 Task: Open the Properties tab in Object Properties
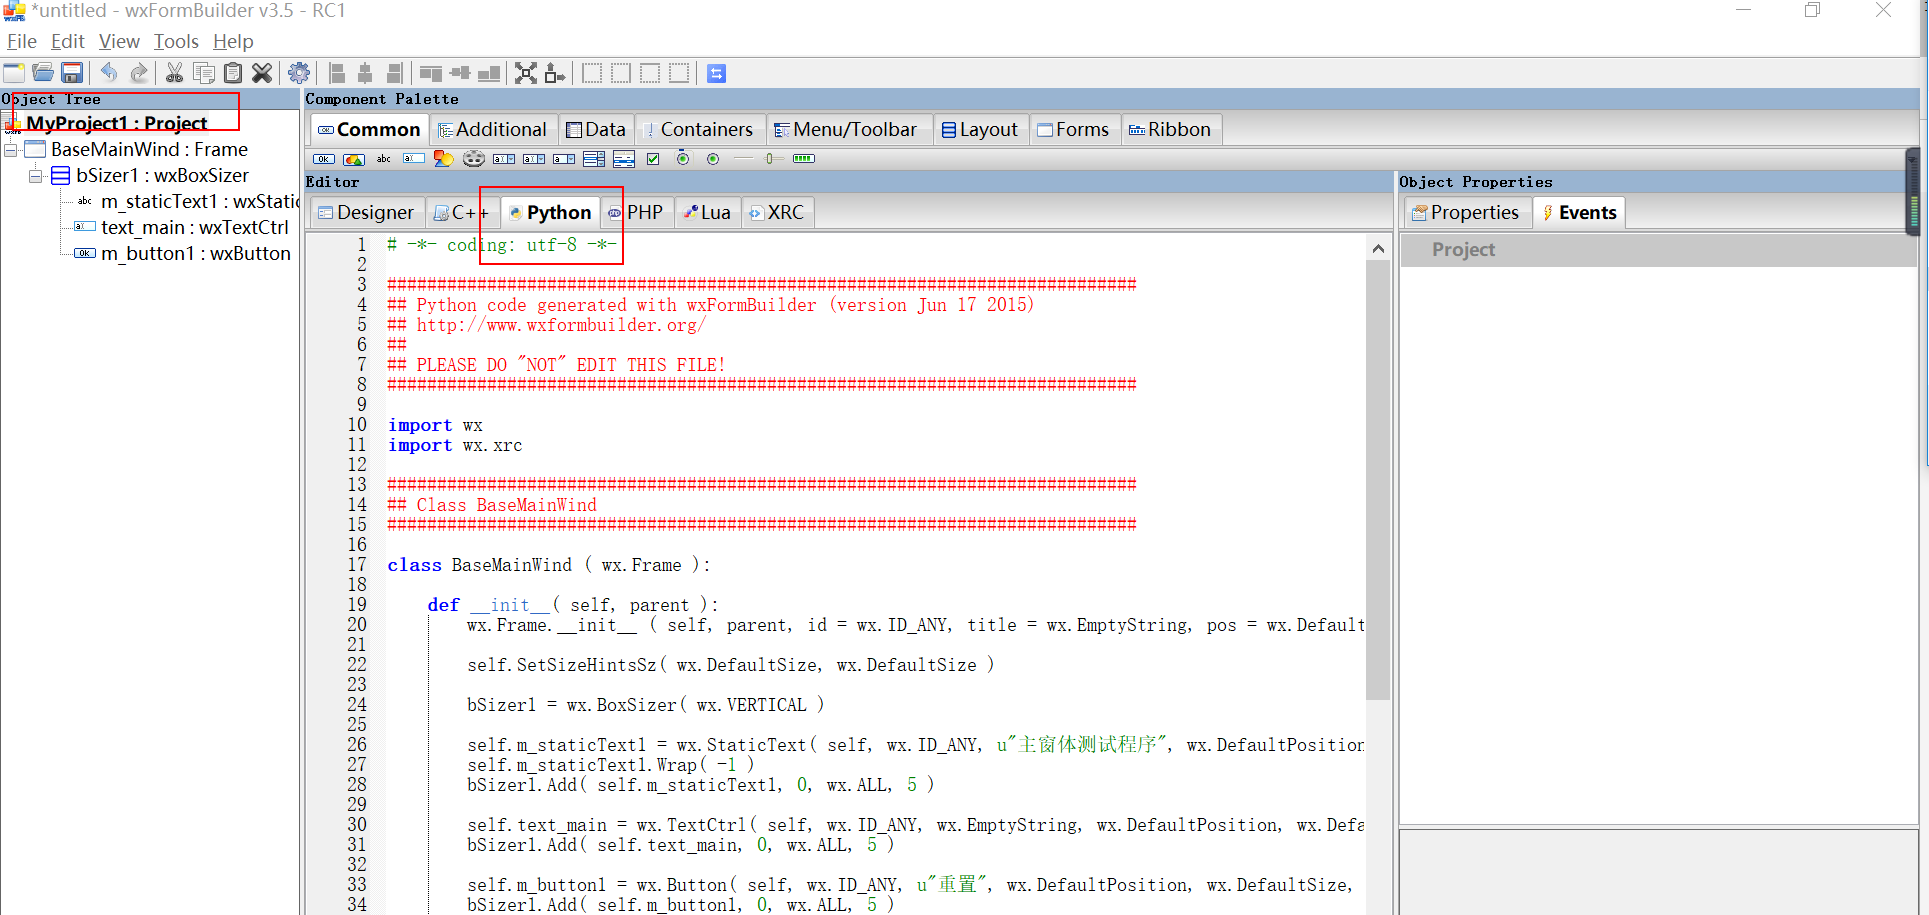tap(1466, 212)
